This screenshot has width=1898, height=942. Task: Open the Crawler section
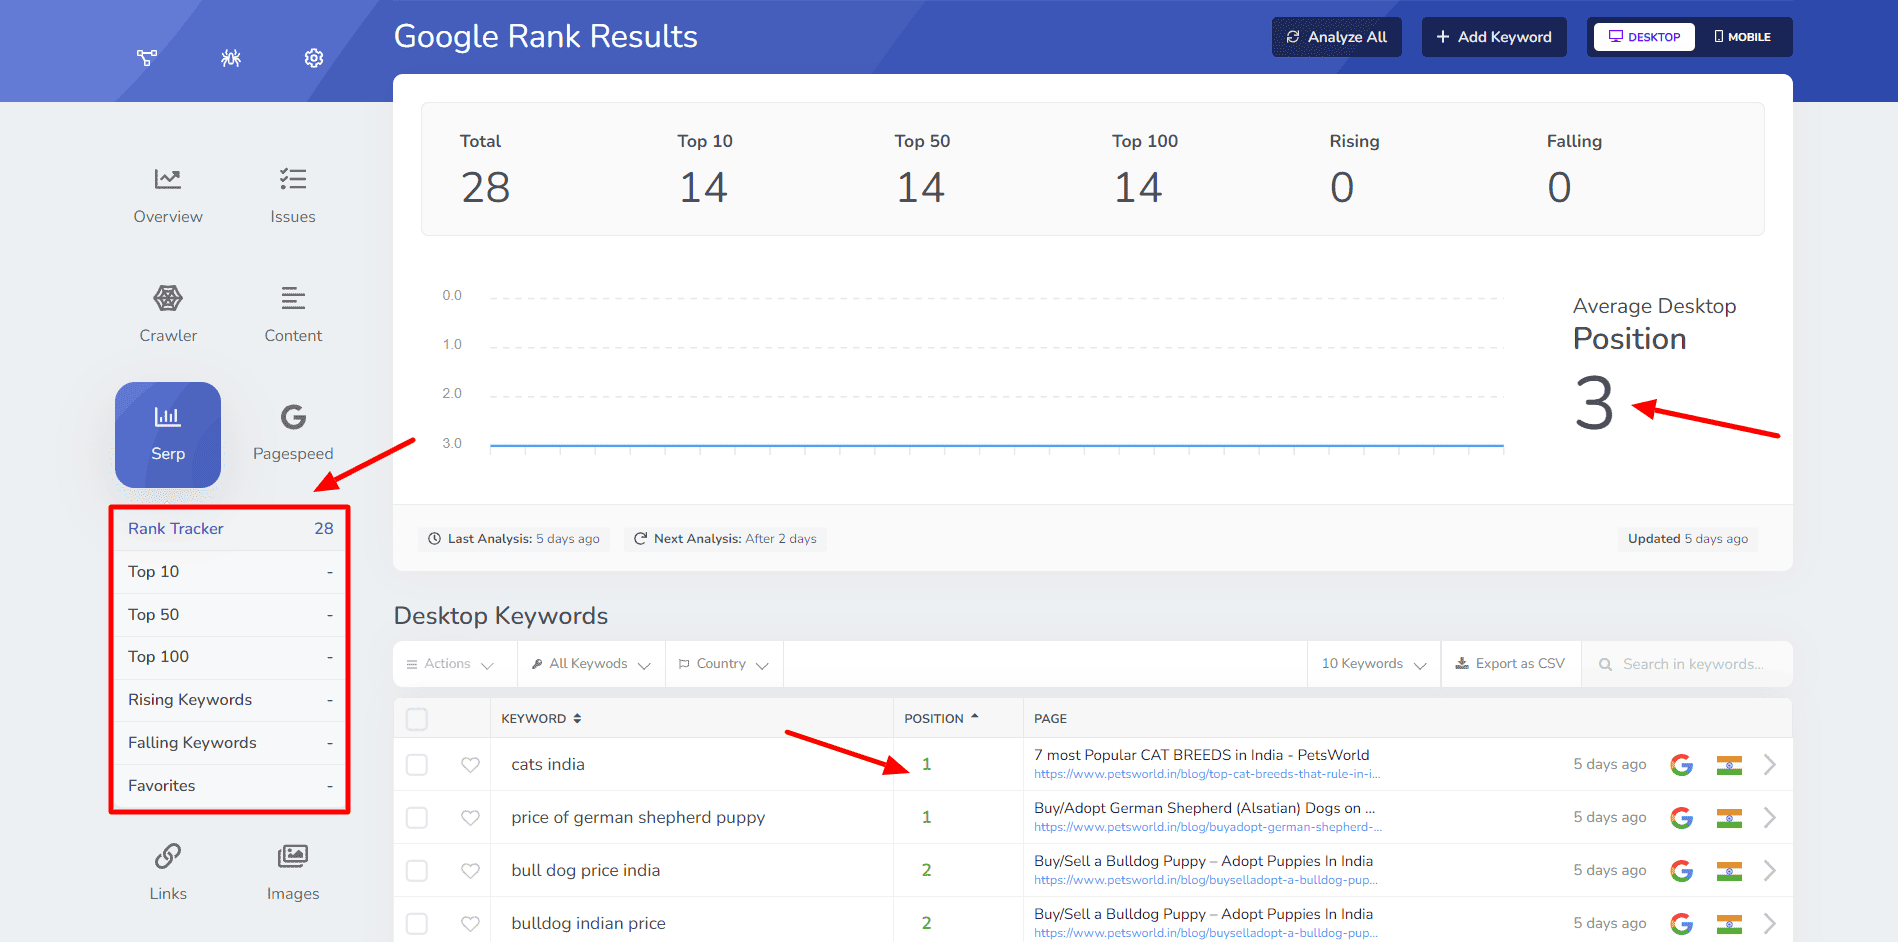(168, 315)
